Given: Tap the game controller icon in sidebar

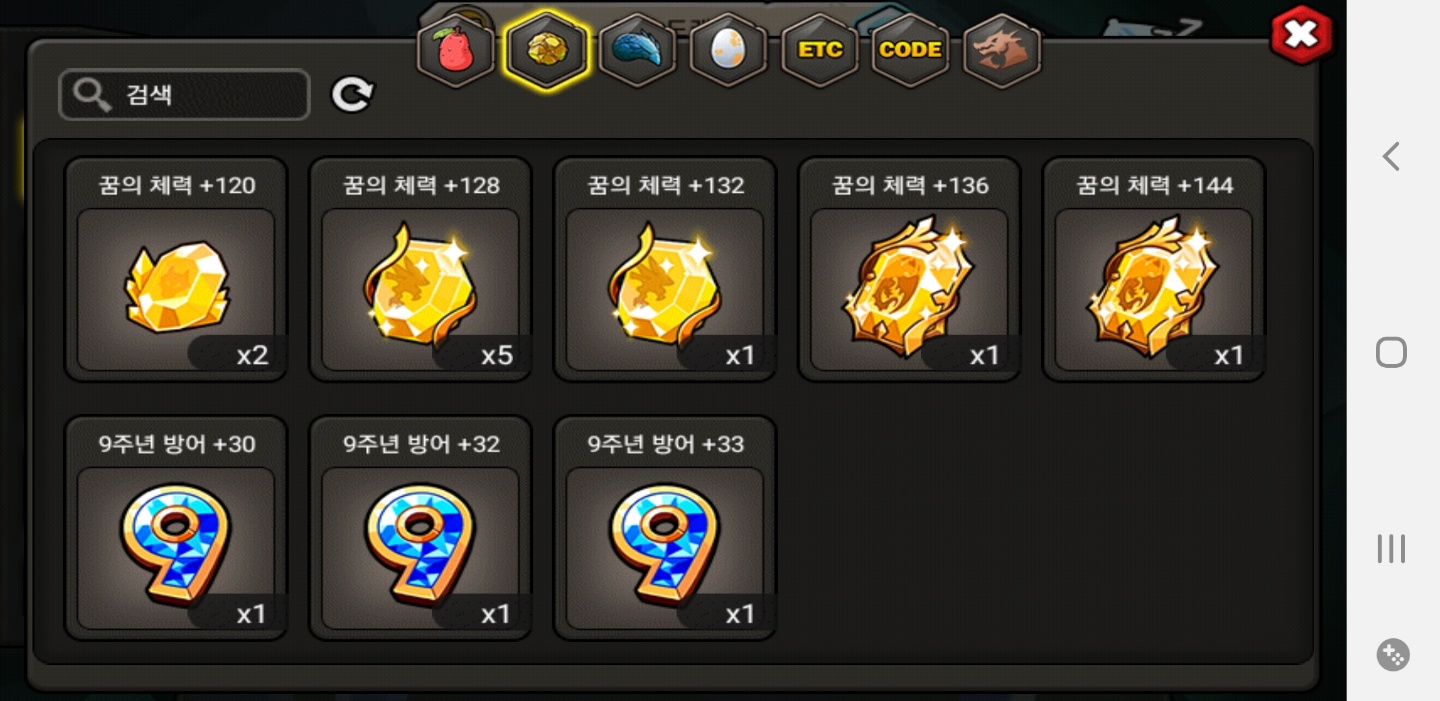Looking at the screenshot, I should [x=1392, y=655].
